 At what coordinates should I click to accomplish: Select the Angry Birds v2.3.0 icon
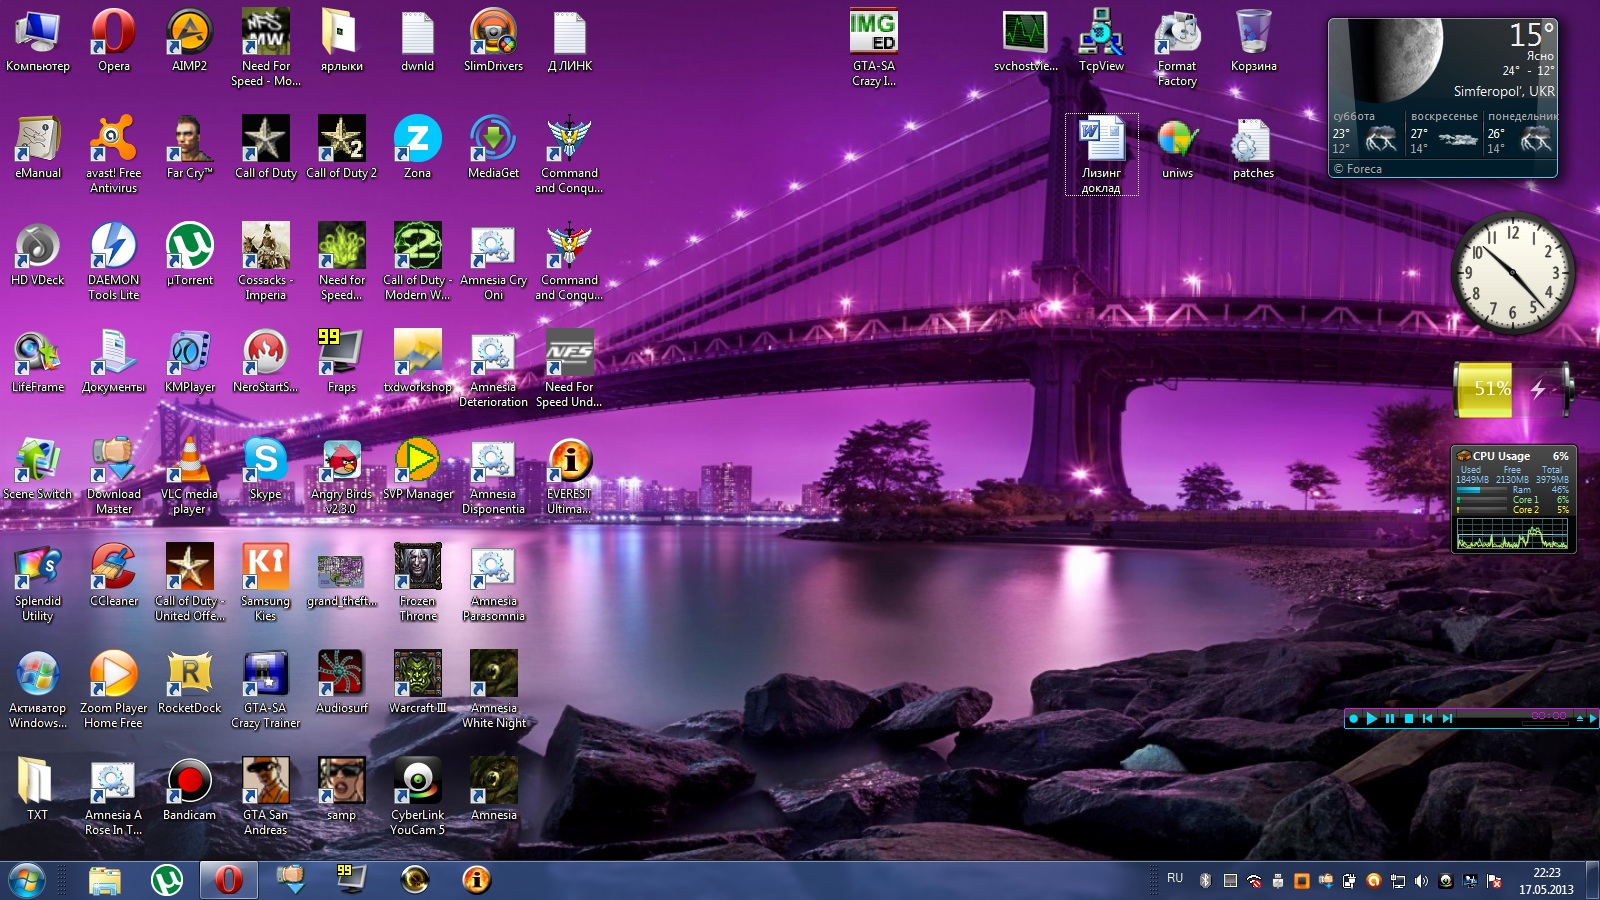tap(341, 476)
